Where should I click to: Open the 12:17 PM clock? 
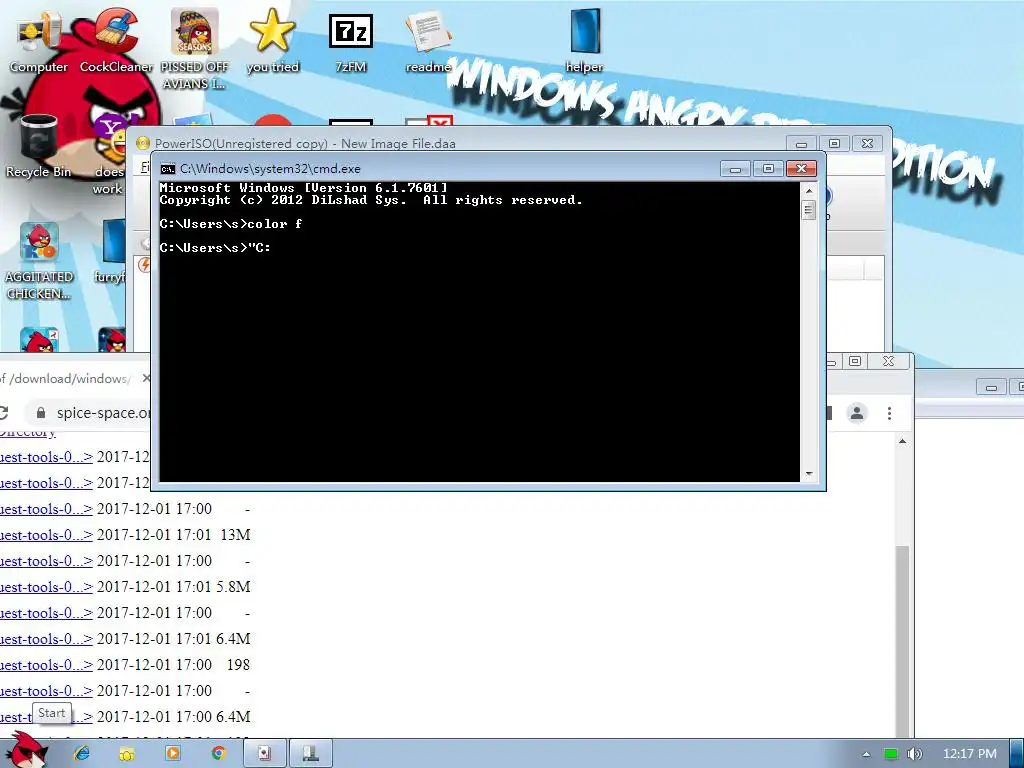[970, 754]
